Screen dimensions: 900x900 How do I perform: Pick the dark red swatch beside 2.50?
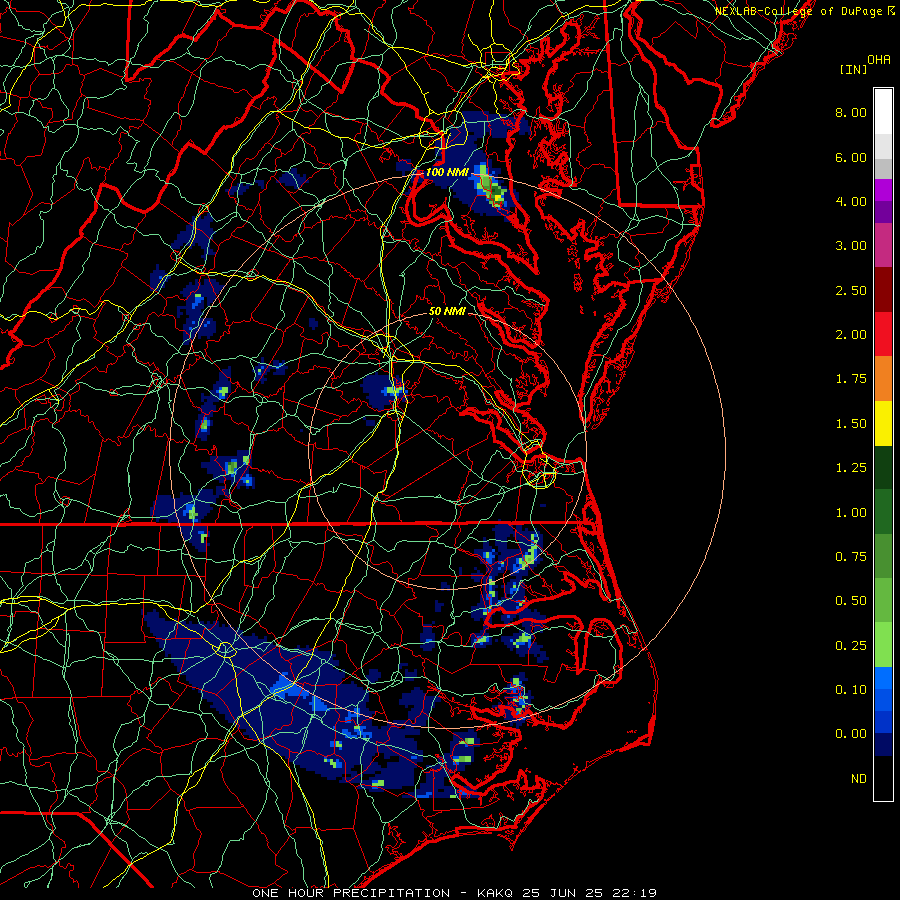tap(883, 290)
